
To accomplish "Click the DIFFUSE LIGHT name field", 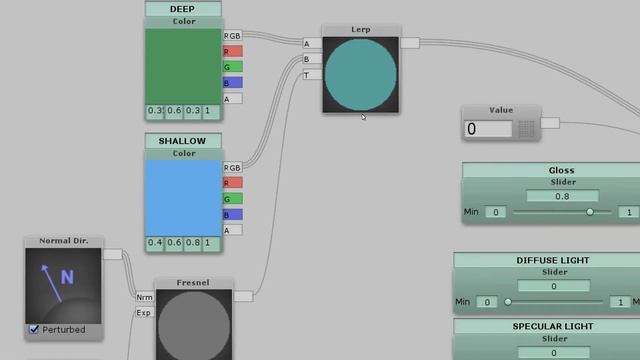I will (x=547, y=260).
